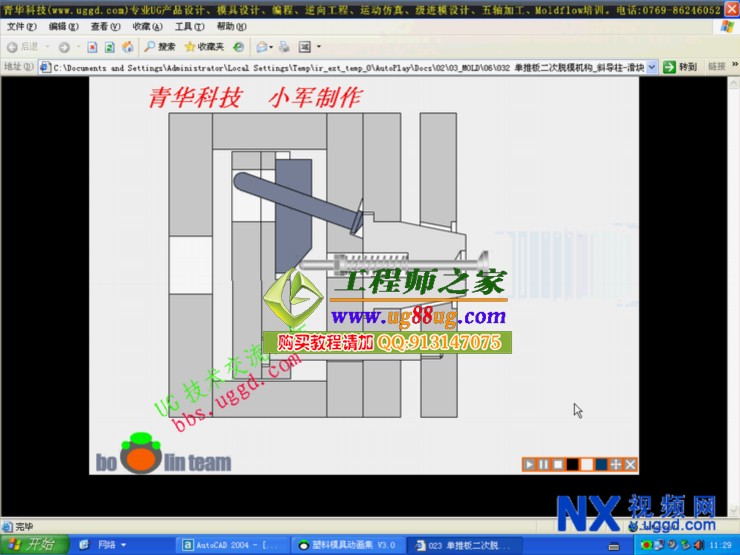Click the IE quick launch icon
The height and width of the screenshot is (555, 740).
(x=84, y=545)
